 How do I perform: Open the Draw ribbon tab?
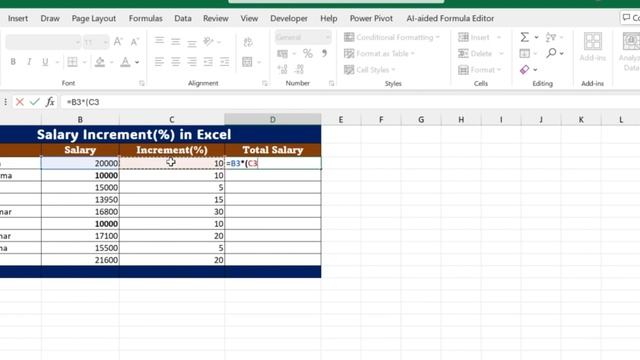[50, 18]
